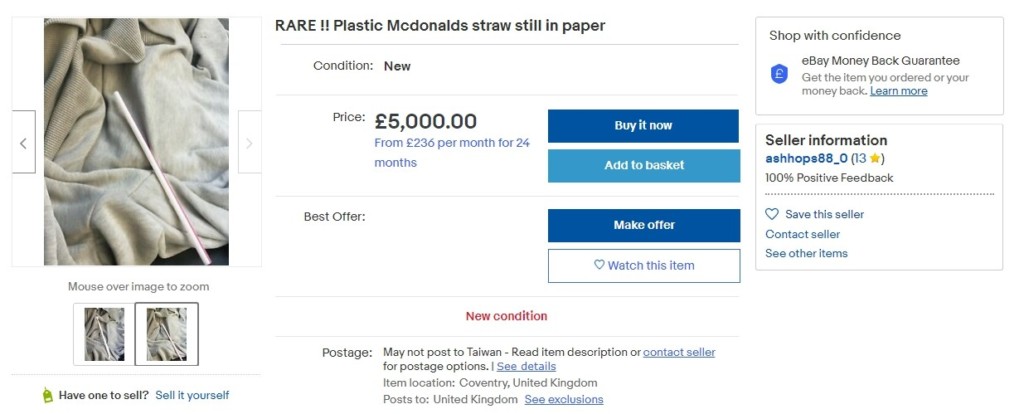Open seller profile ashhops88_0
1024x414 pixels.
pos(806,158)
